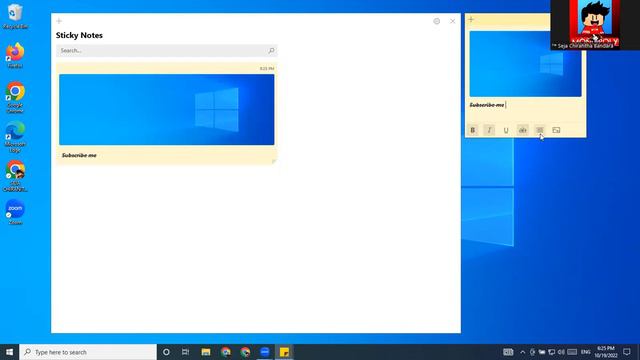The width and height of the screenshot is (640, 360).
Task: Open the Recycle Bin desktop icon
Action: pyautogui.click(x=15, y=16)
